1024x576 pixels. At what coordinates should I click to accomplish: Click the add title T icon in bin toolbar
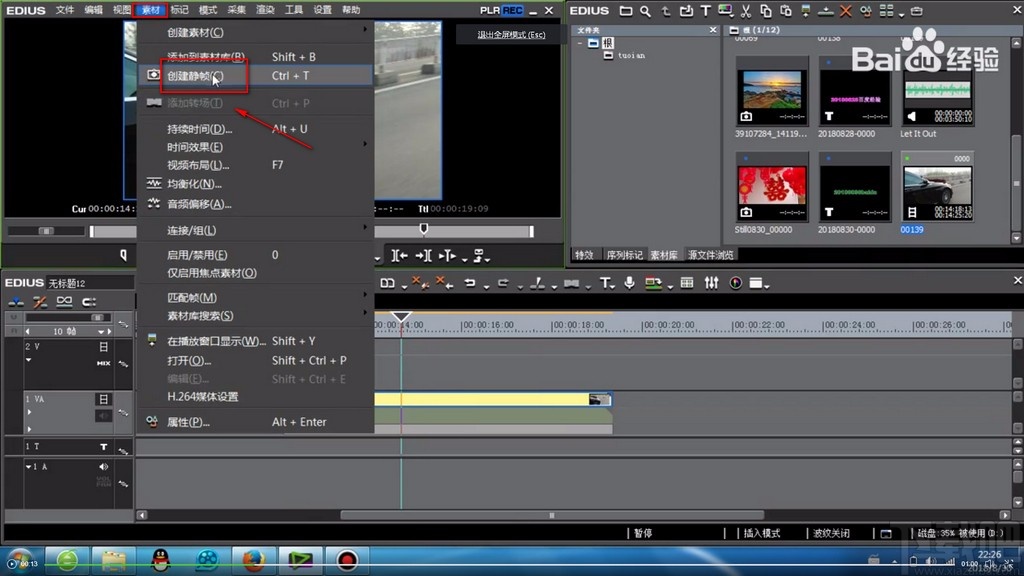[x=706, y=11]
